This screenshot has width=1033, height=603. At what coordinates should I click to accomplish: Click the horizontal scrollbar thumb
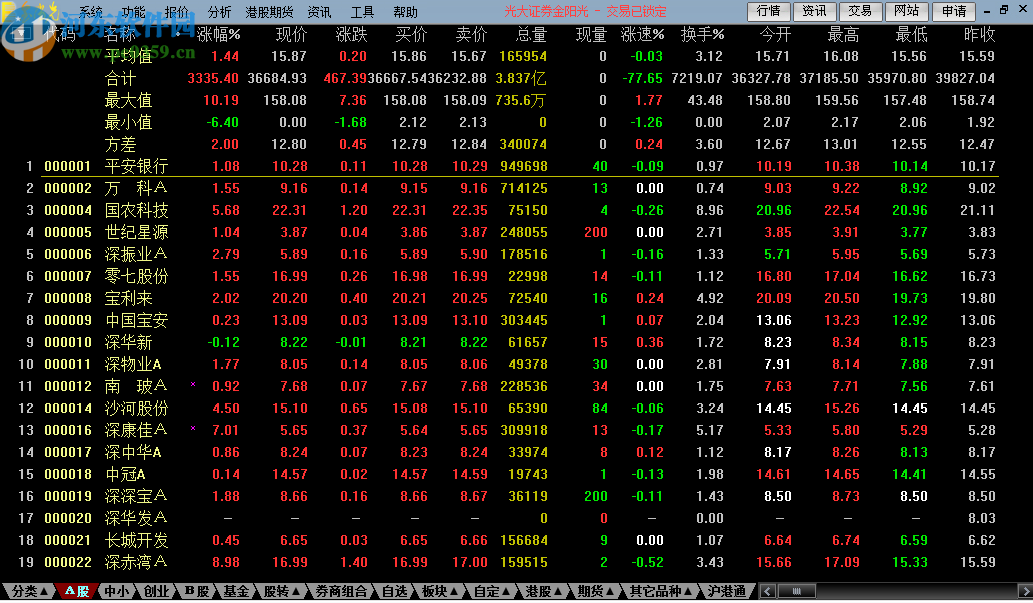point(796,591)
